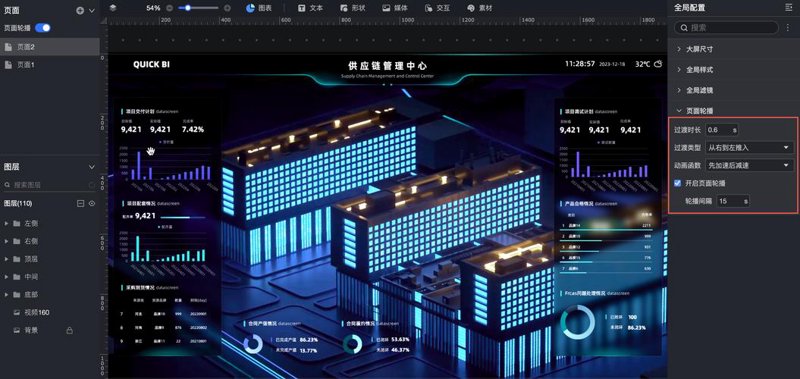Click the 32℃ temperature text

click(x=642, y=64)
